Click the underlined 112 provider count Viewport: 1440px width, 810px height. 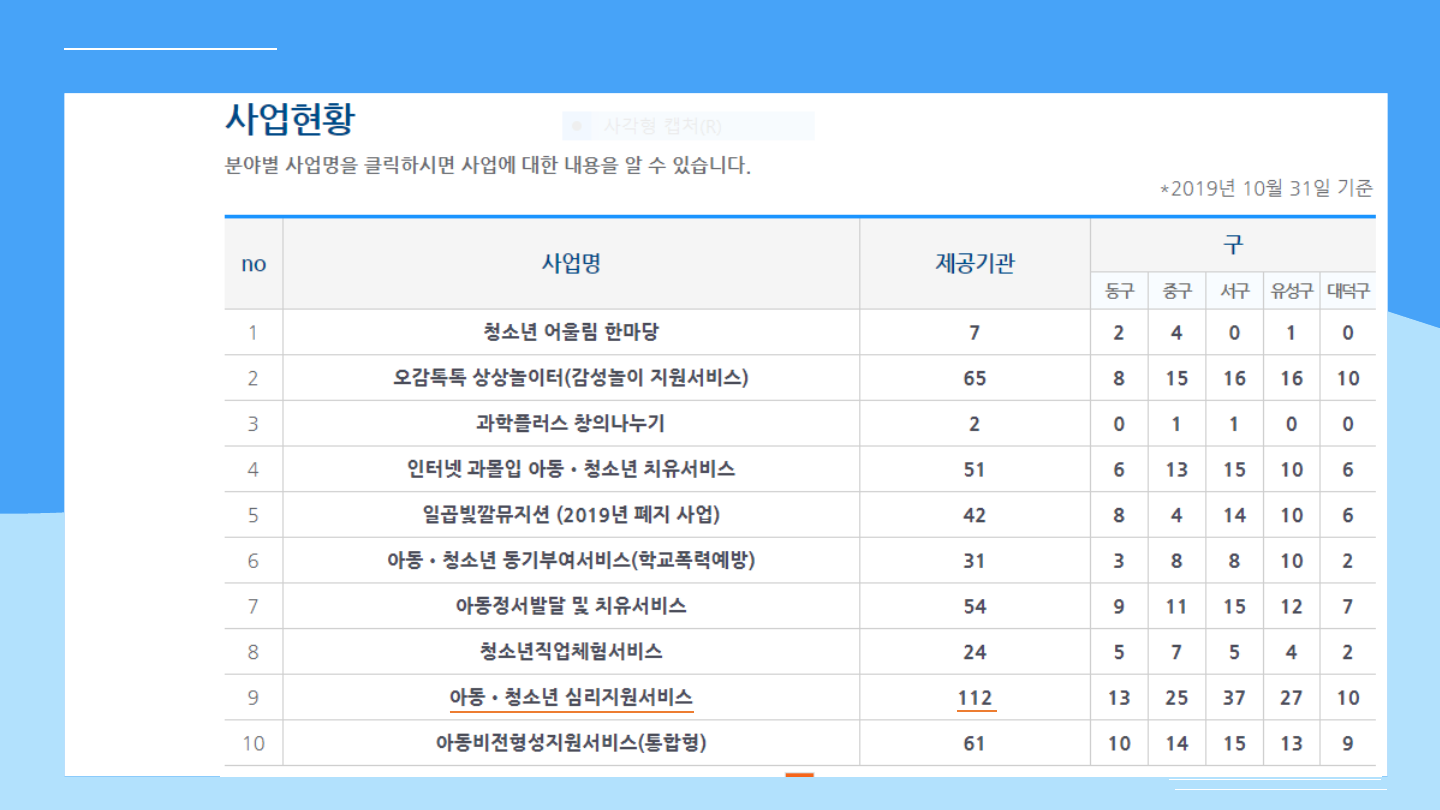tap(975, 697)
